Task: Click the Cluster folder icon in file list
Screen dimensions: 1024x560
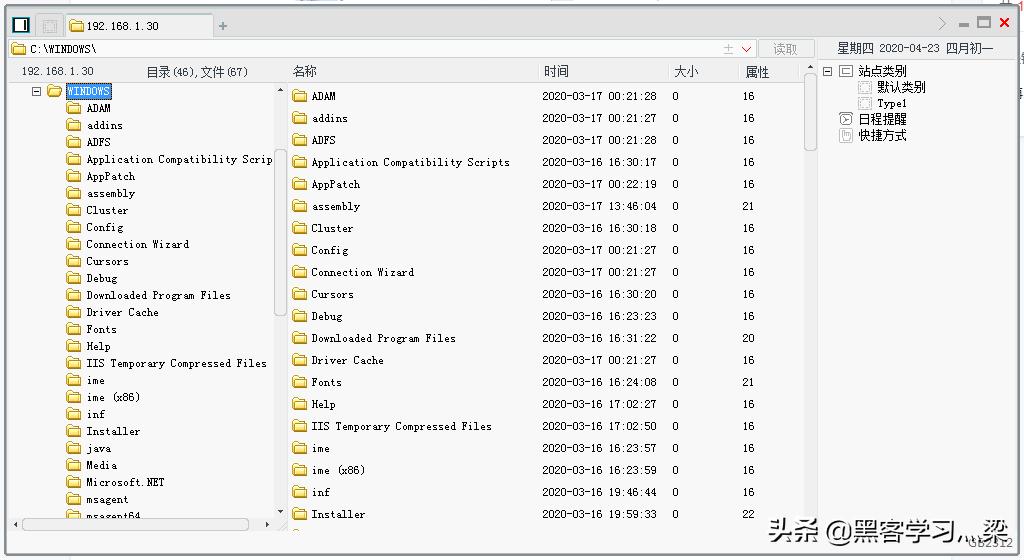Action: point(300,228)
